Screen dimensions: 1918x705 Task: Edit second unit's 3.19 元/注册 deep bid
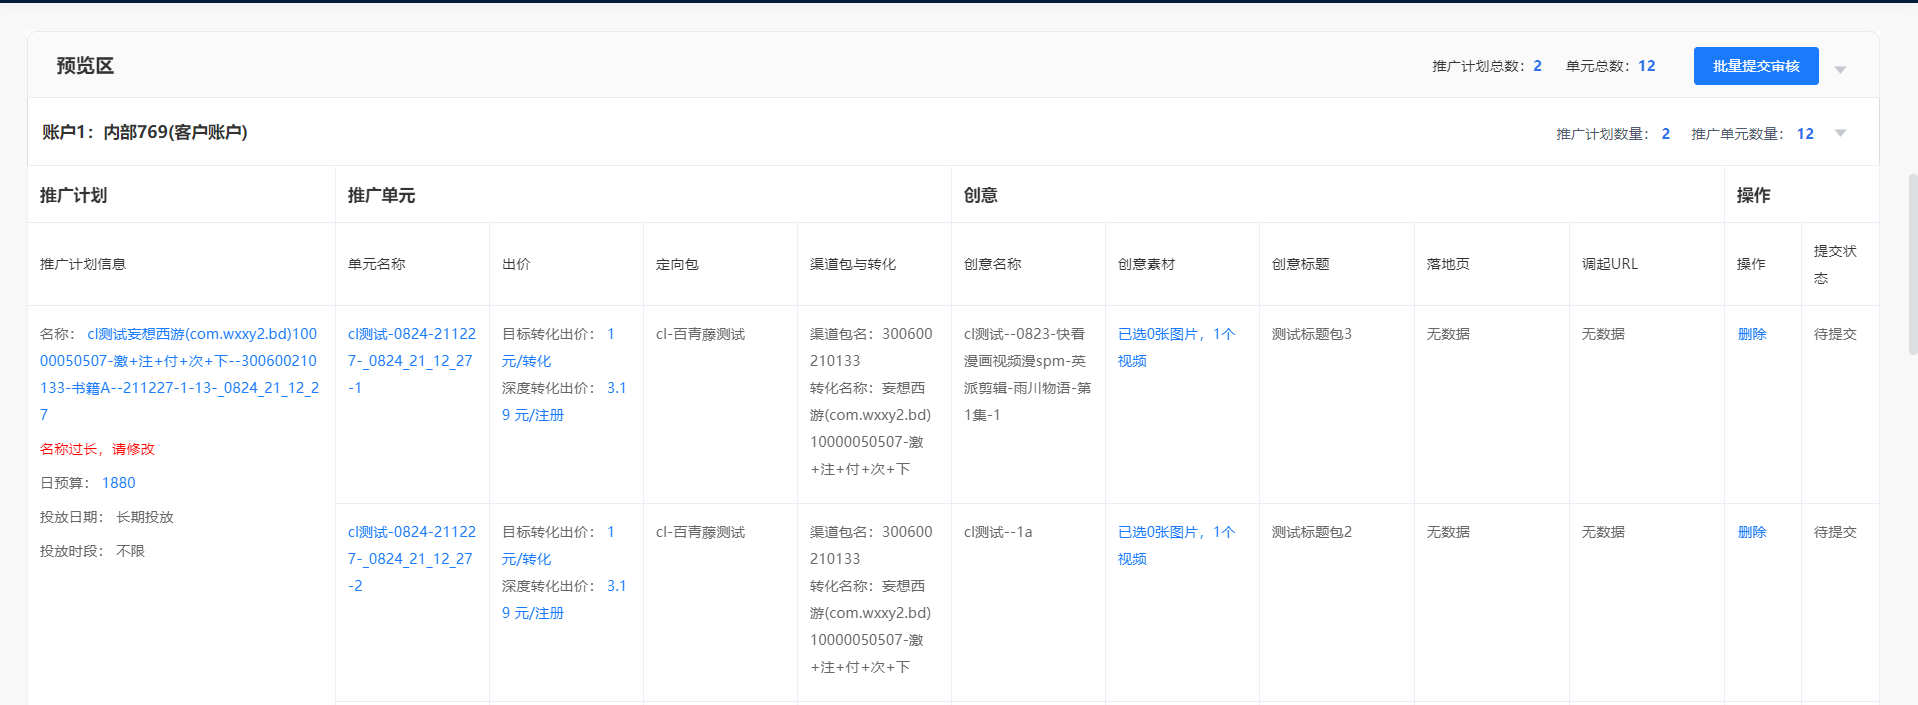(564, 599)
